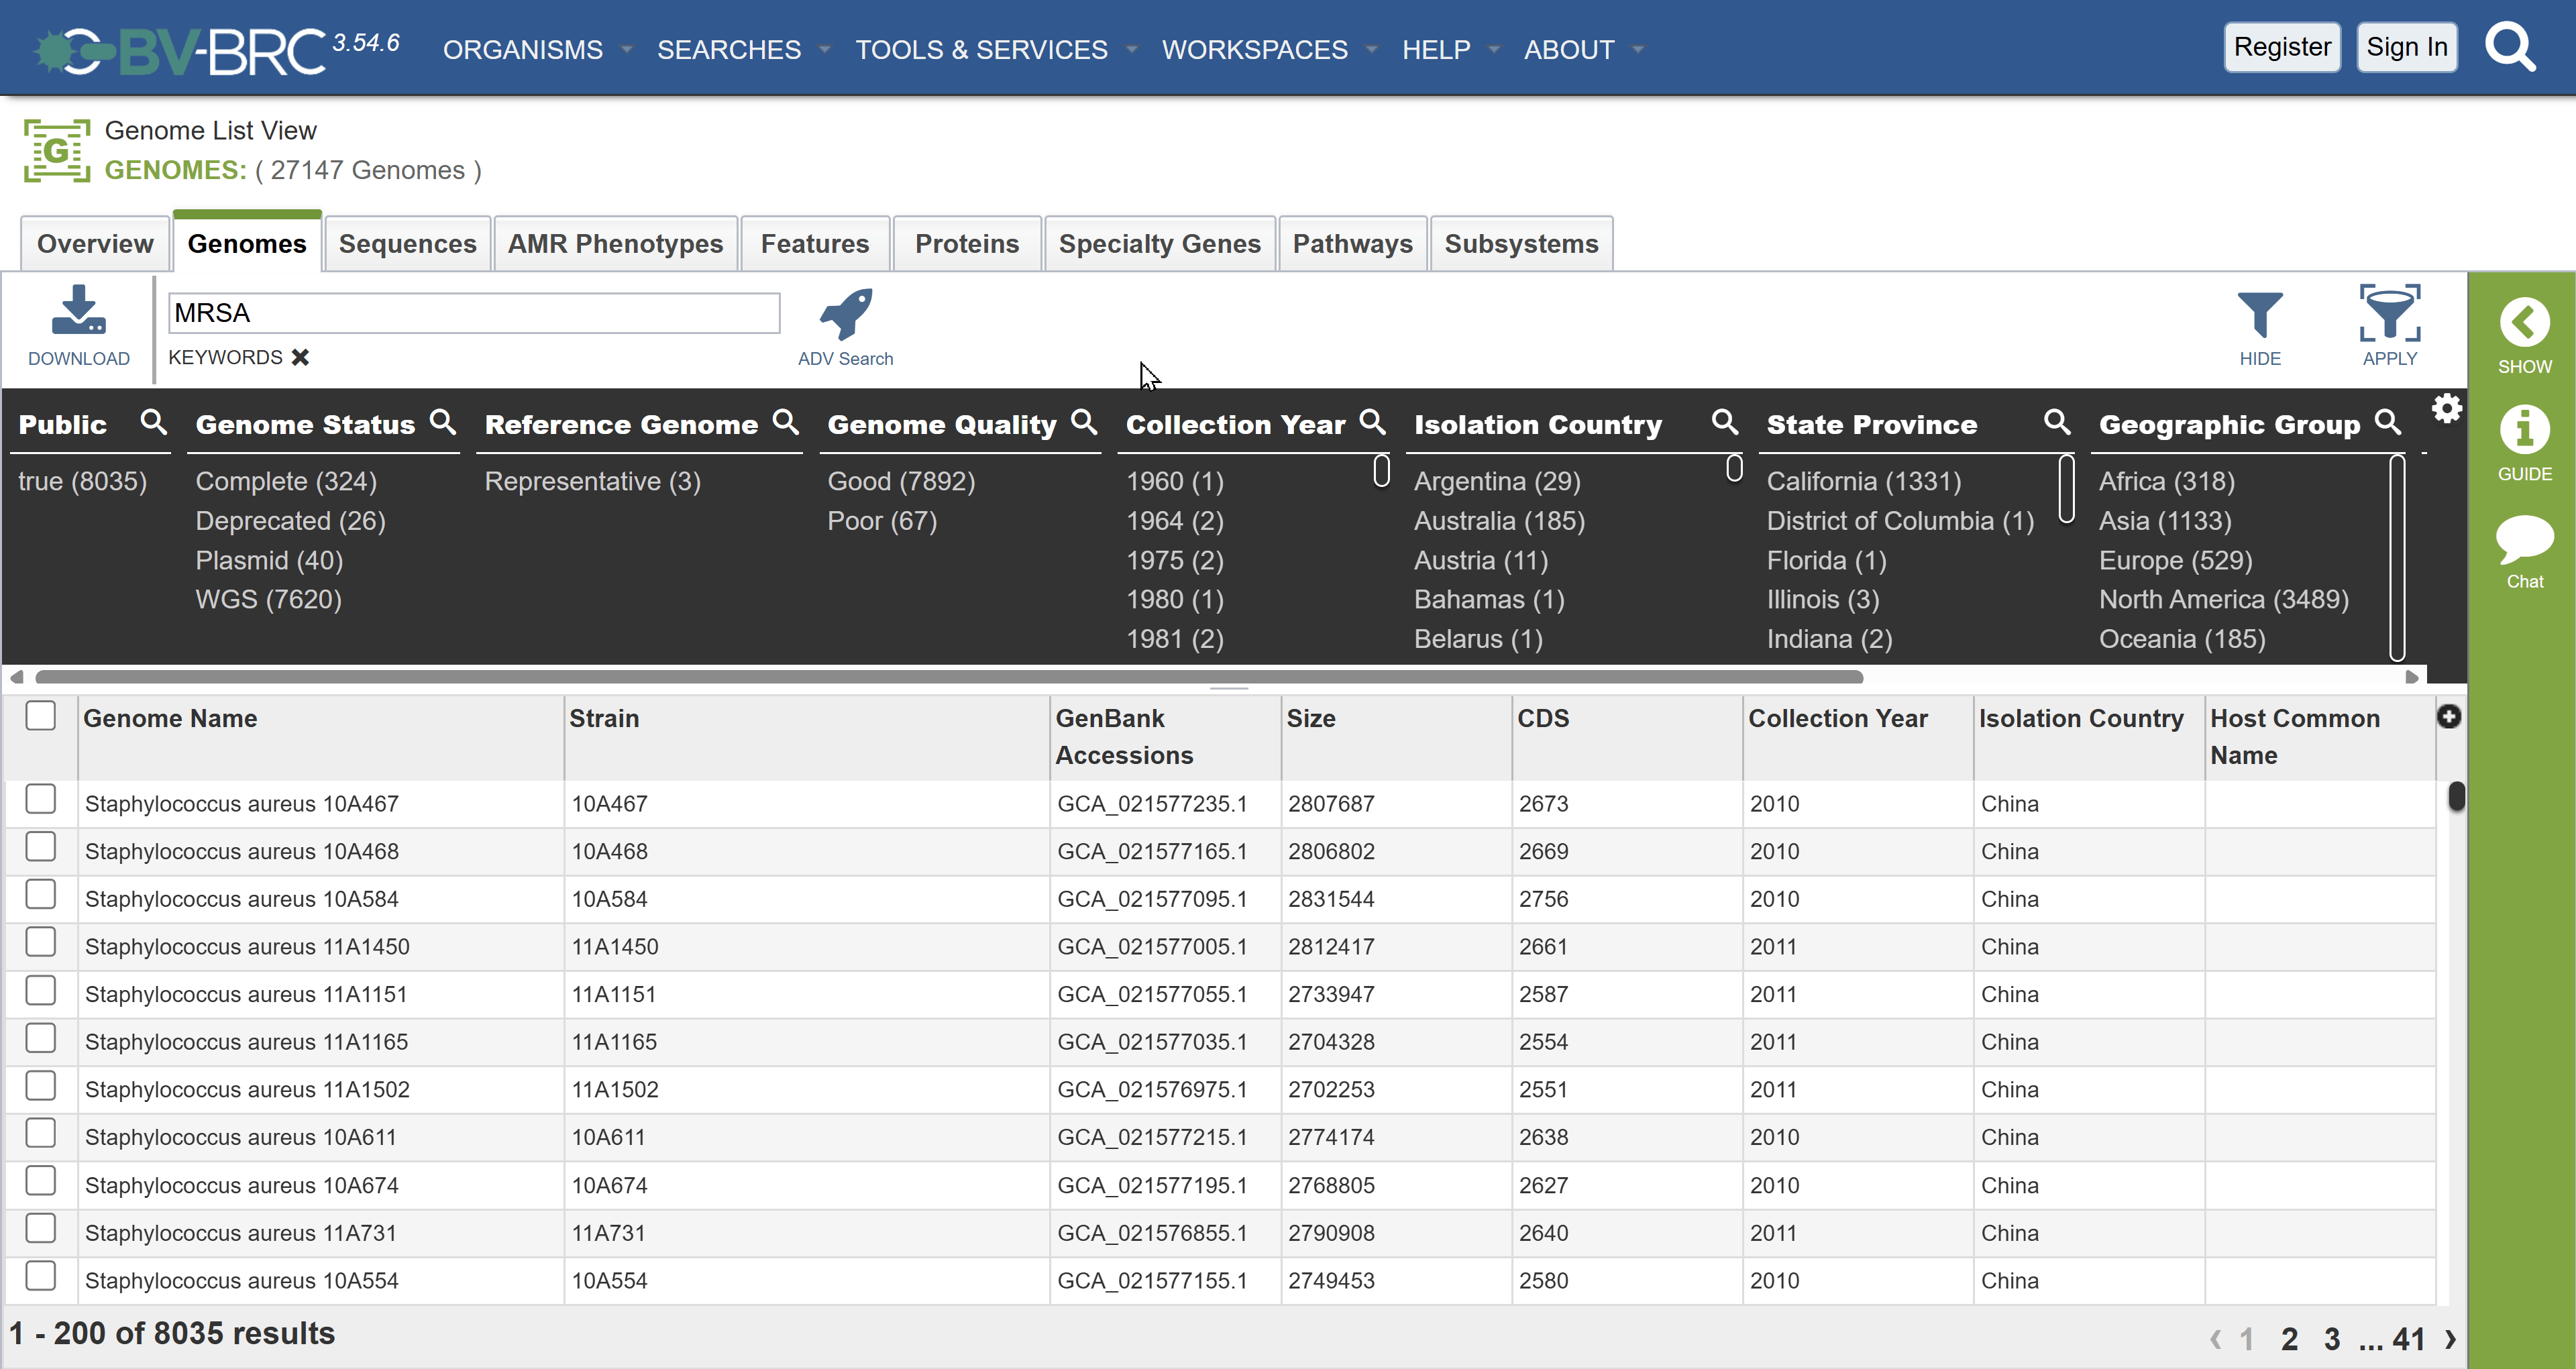Check the select-all genomes checkbox
Image resolution: width=2576 pixels, height=1369 pixels.
pyautogui.click(x=41, y=716)
